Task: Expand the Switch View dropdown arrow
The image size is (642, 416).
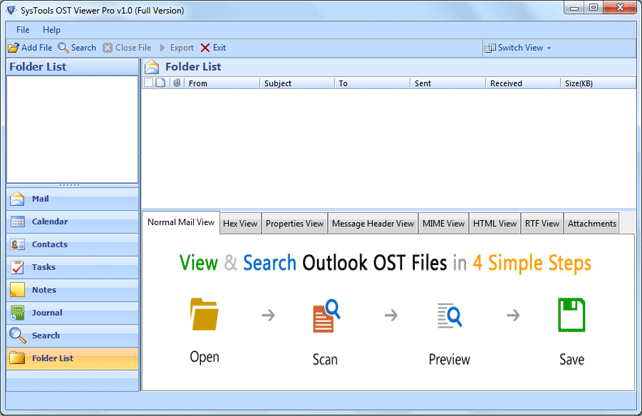Action: pos(549,48)
